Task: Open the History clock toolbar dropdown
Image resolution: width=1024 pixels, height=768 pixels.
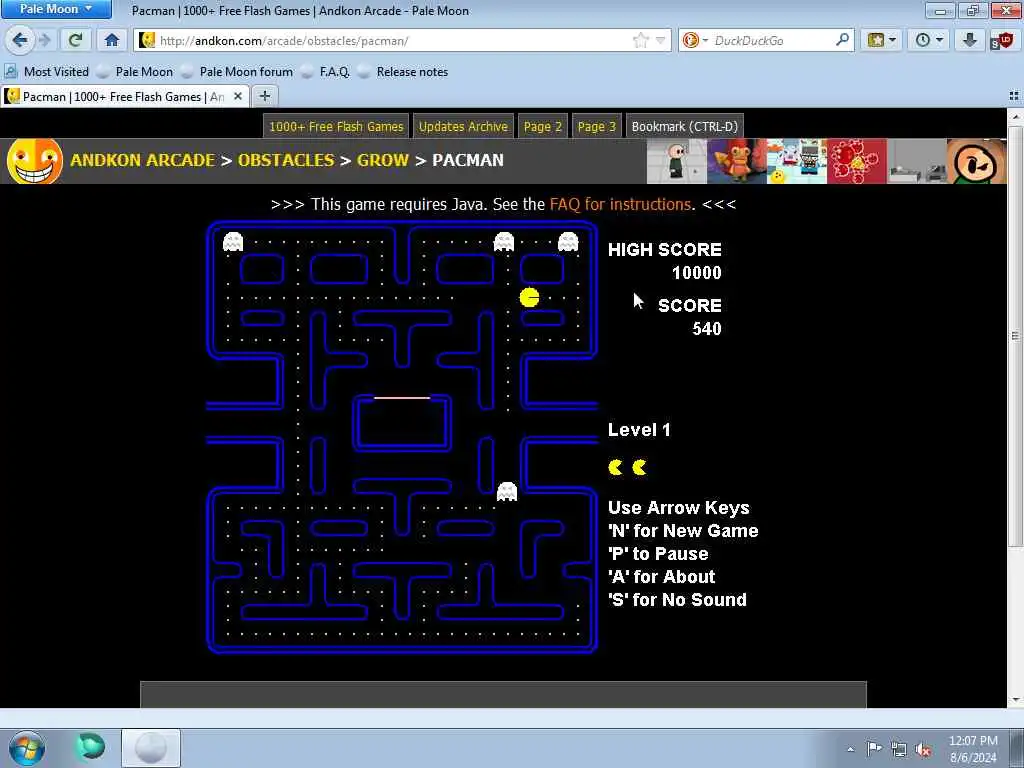Action: pyautogui.click(x=929, y=40)
